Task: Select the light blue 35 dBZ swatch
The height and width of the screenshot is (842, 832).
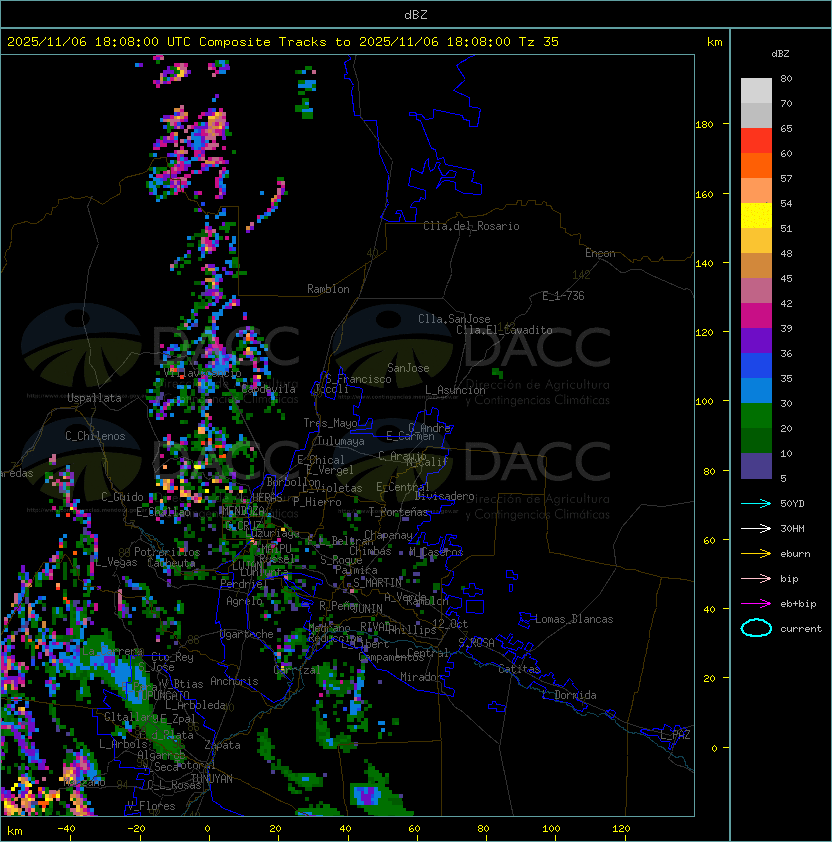Action: (756, 390)
